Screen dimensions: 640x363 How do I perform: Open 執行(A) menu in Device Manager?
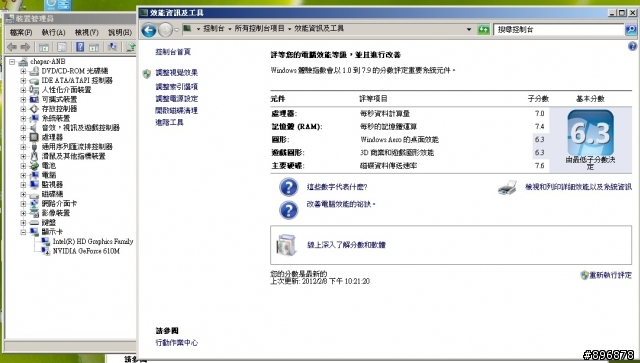[x=53, y=32]
